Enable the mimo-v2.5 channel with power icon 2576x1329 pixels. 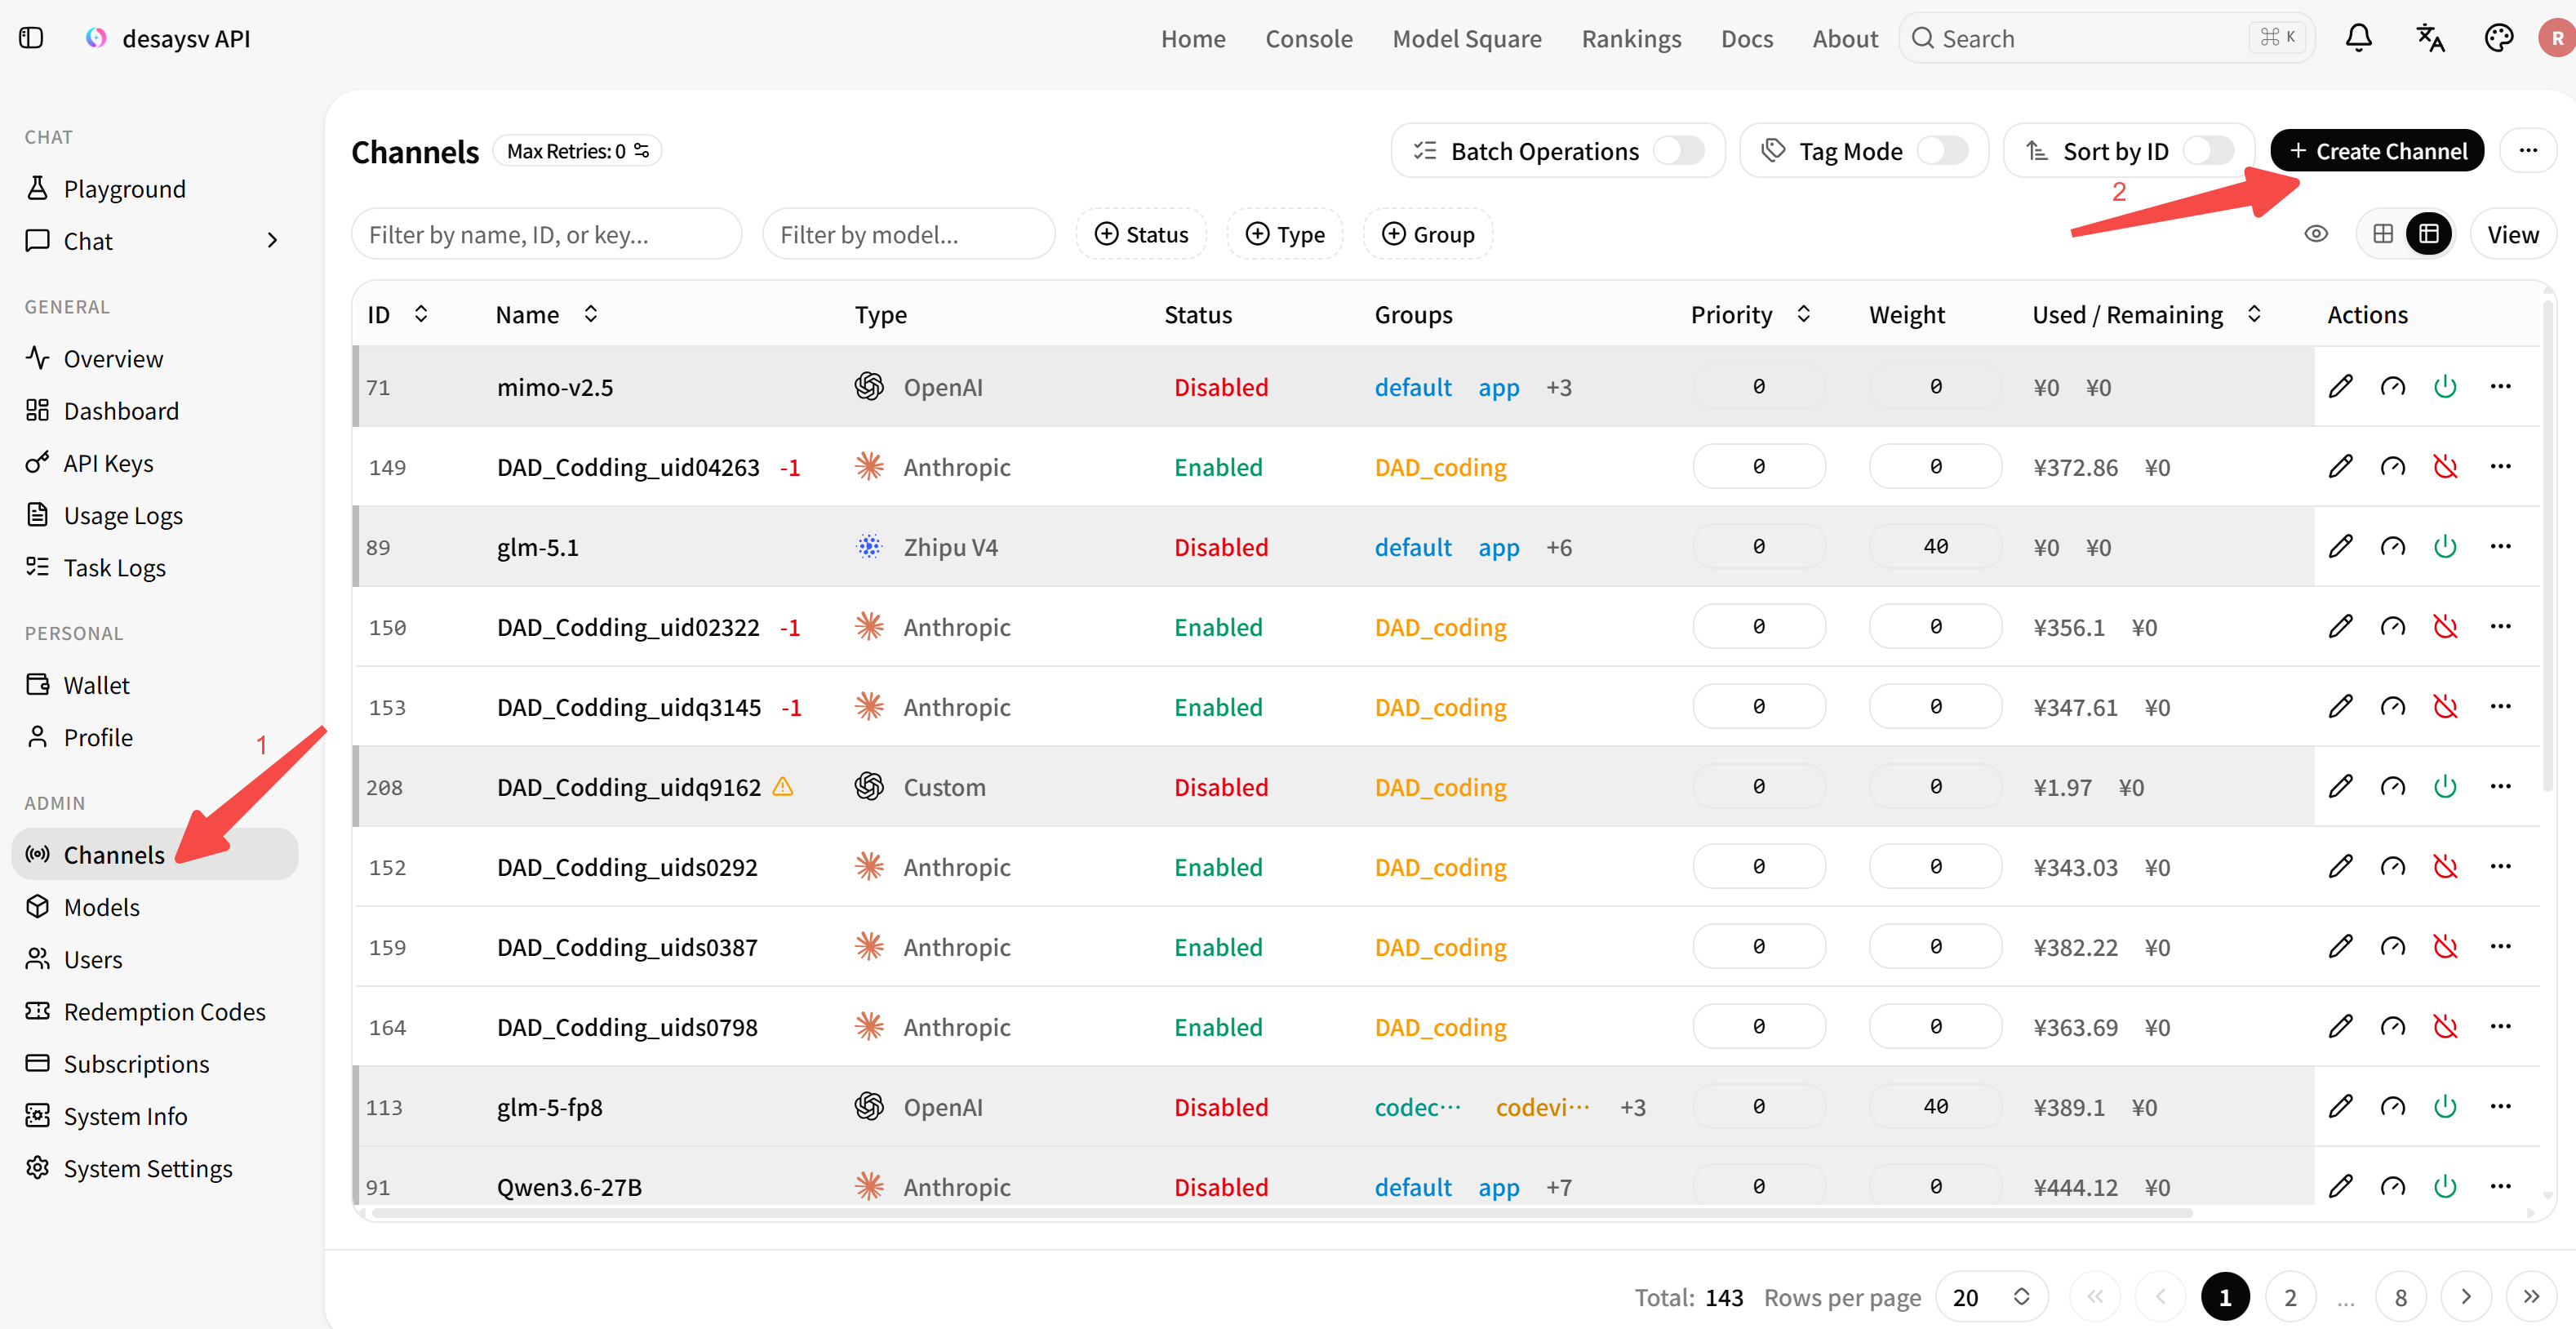pos(2445,386)
